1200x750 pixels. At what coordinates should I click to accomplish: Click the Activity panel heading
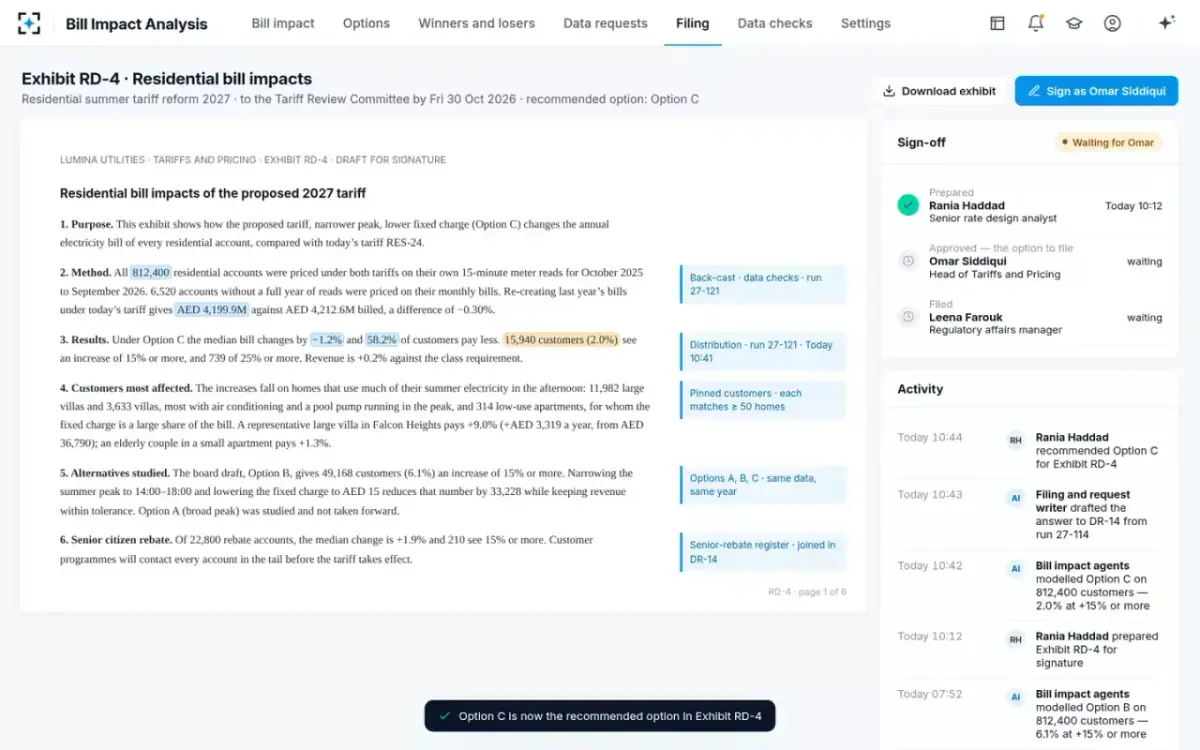(x=920, y=389)
